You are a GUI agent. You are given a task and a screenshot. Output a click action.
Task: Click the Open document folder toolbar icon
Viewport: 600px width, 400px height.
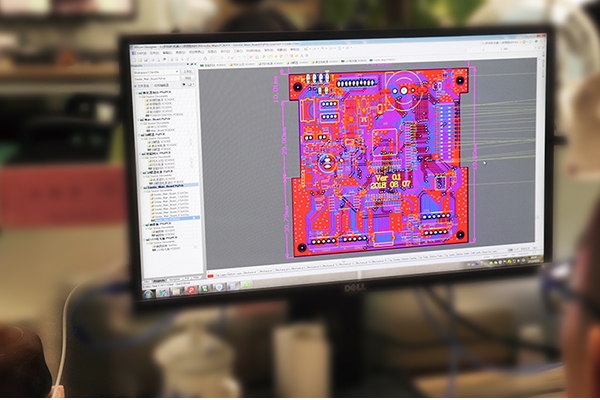[x=140, y=60]
